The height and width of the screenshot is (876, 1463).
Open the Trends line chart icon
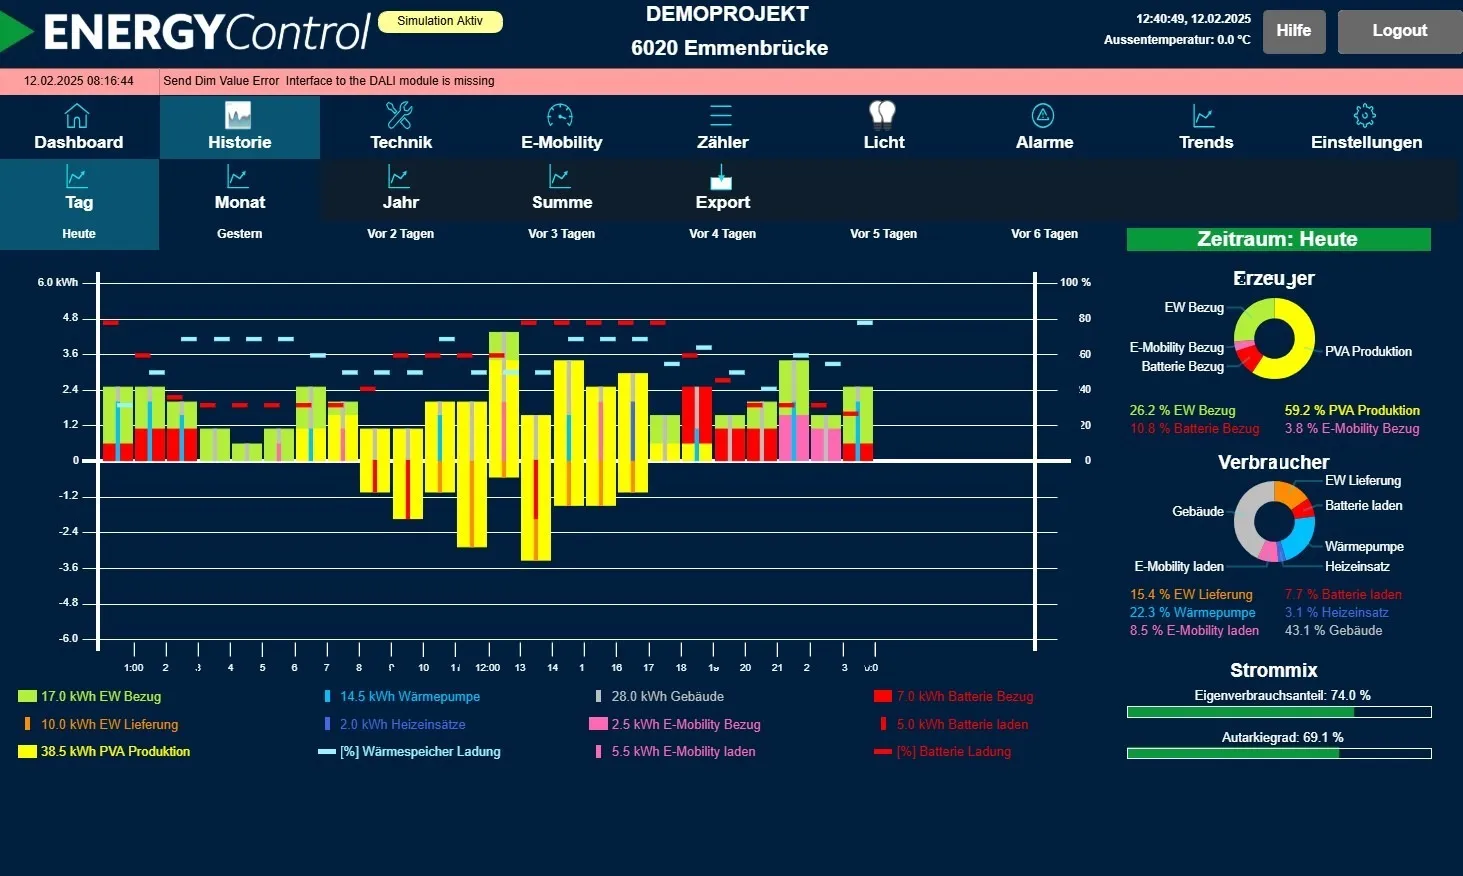pos(1204,116)
